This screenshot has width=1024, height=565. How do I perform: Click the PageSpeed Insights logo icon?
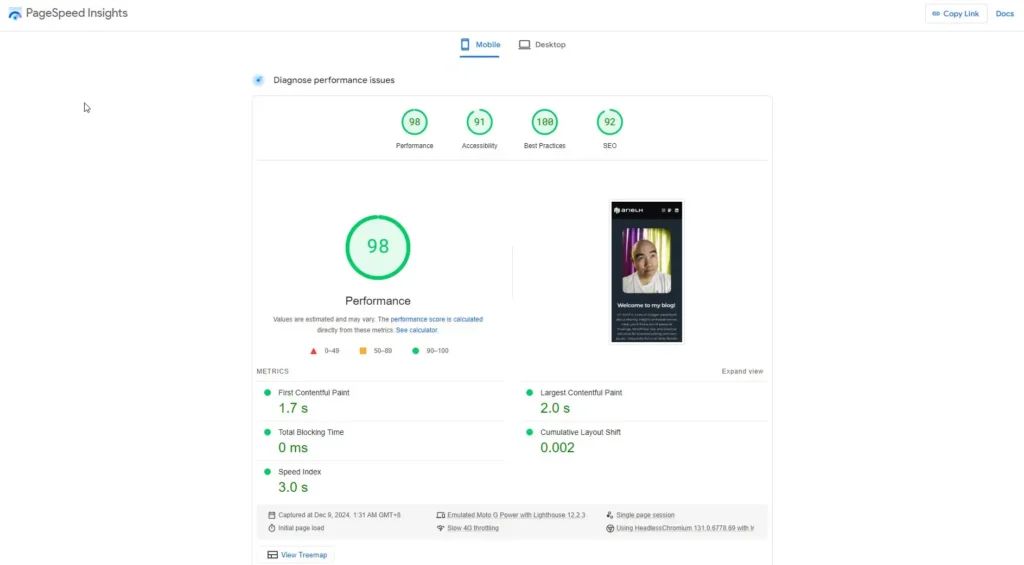[x=14, y=14]
